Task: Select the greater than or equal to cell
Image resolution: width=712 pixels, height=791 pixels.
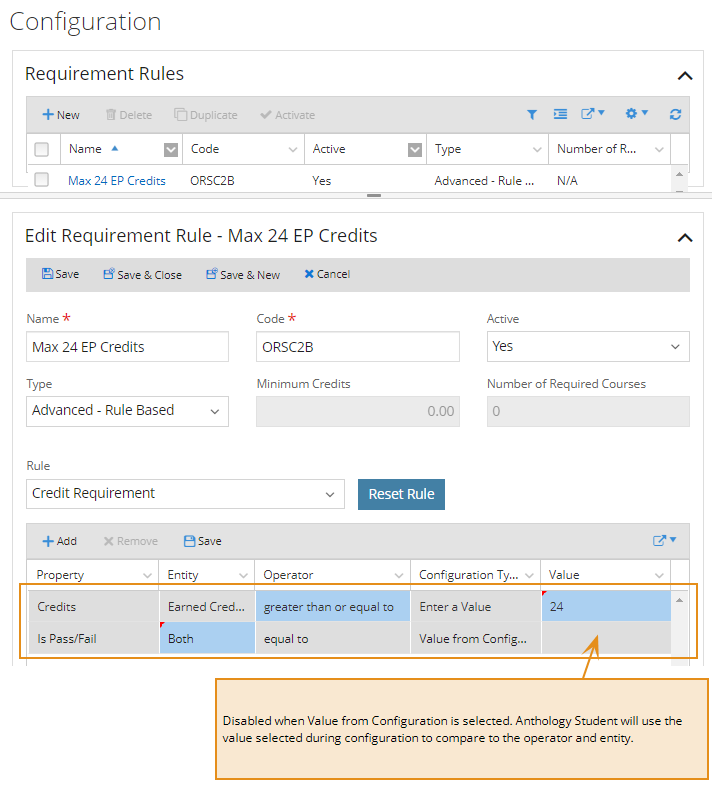Action: coord(333,606)
